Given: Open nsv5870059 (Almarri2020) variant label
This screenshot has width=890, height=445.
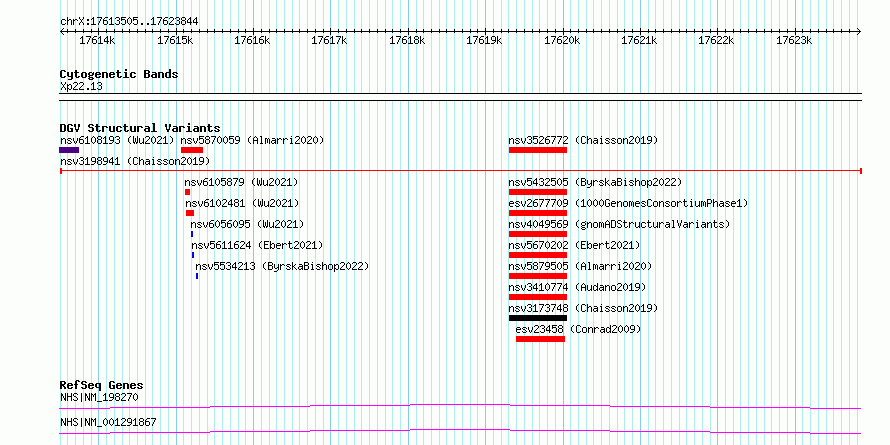Looking at the screenshot, I should (x=252, y=140).
